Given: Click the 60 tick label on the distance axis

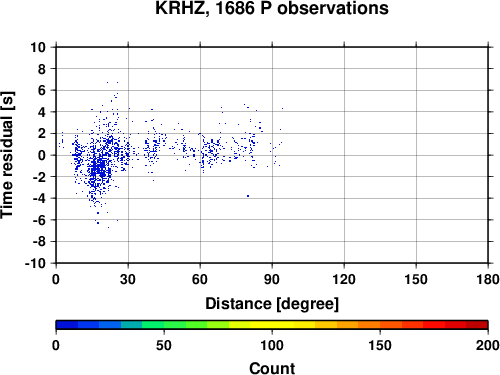Looking at the screenshot, I should point(200,279).
